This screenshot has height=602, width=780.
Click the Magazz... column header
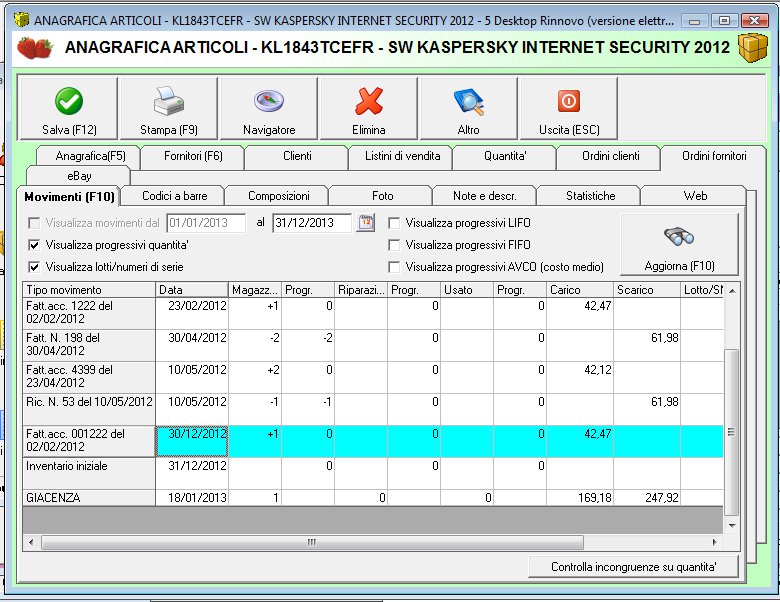(x=255, y=290)
